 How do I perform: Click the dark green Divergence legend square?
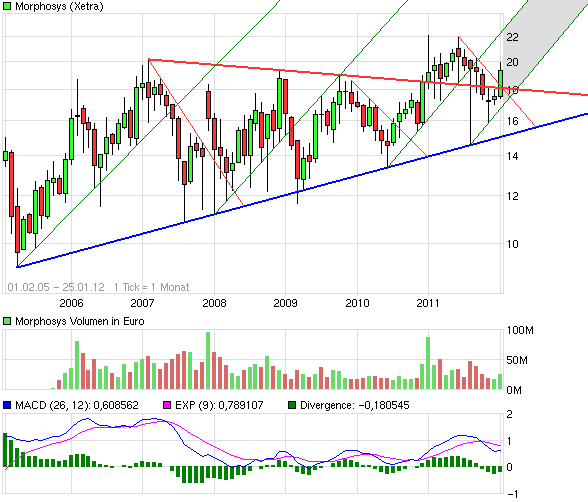(292, 405)
